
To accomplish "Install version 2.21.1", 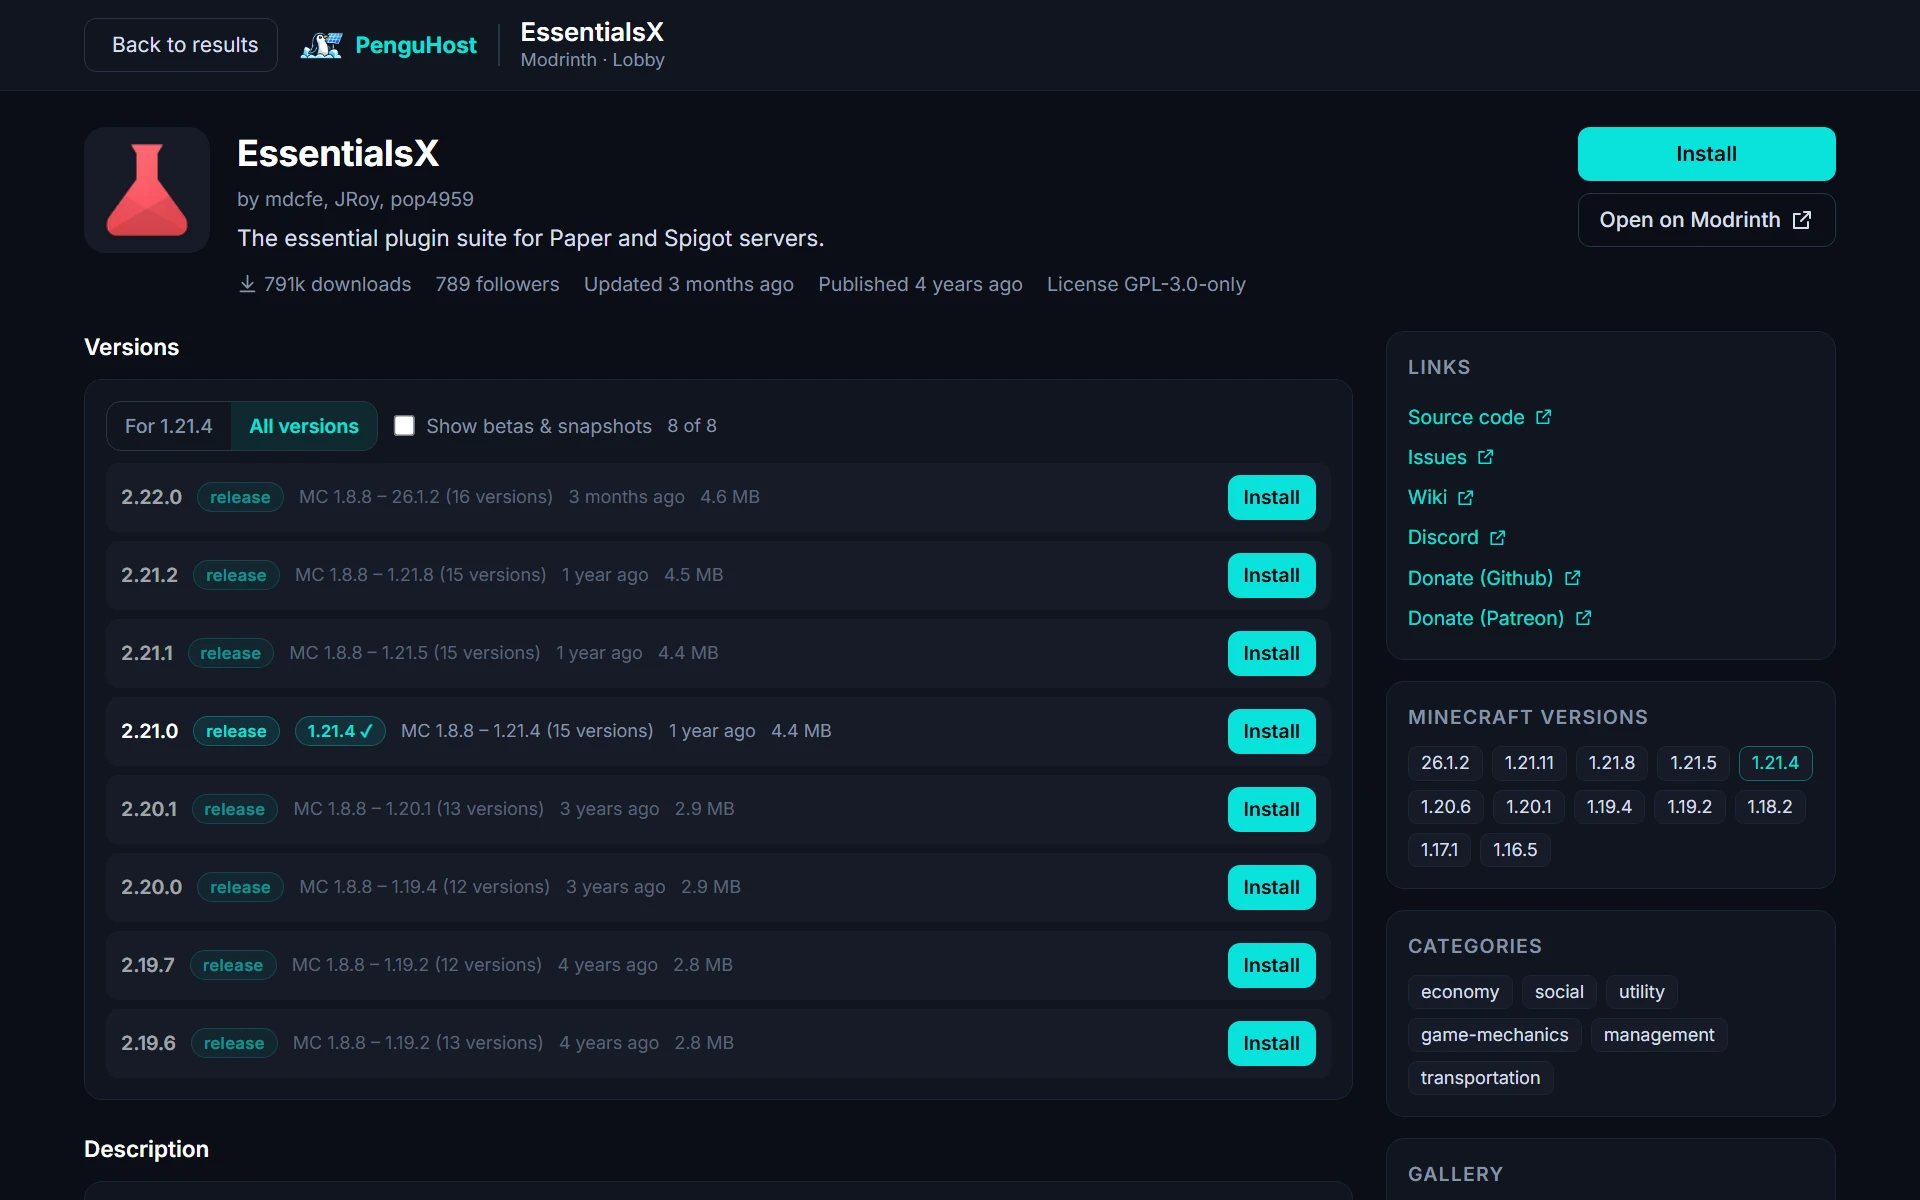I will [x=1271, y=653].
